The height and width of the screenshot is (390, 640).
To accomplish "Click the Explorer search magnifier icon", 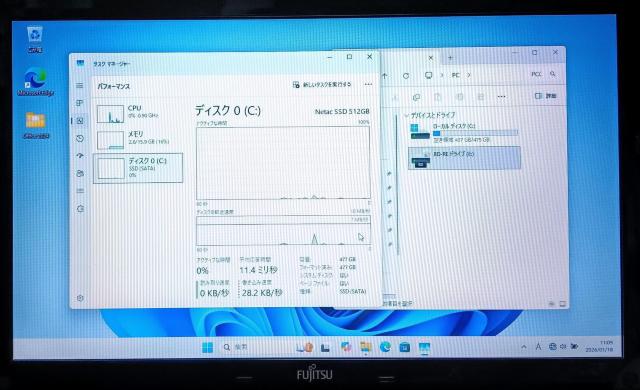I will [552, 74].
